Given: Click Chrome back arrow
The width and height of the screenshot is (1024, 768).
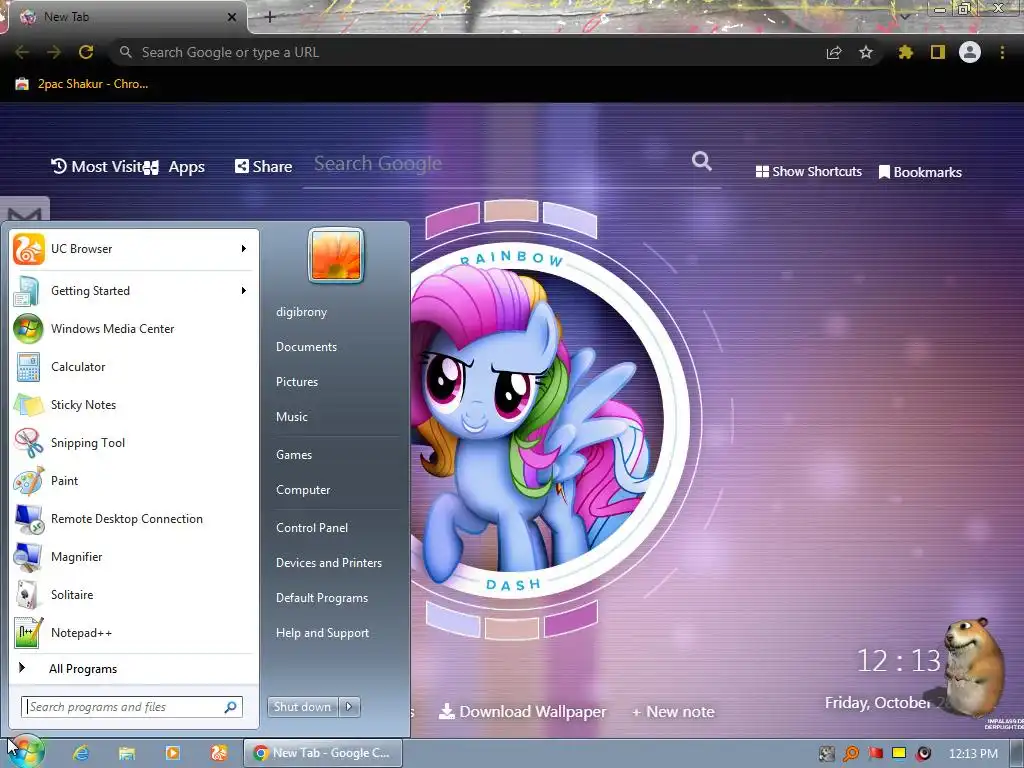Looking at the screenshot, I should click(x=22, y=52).
